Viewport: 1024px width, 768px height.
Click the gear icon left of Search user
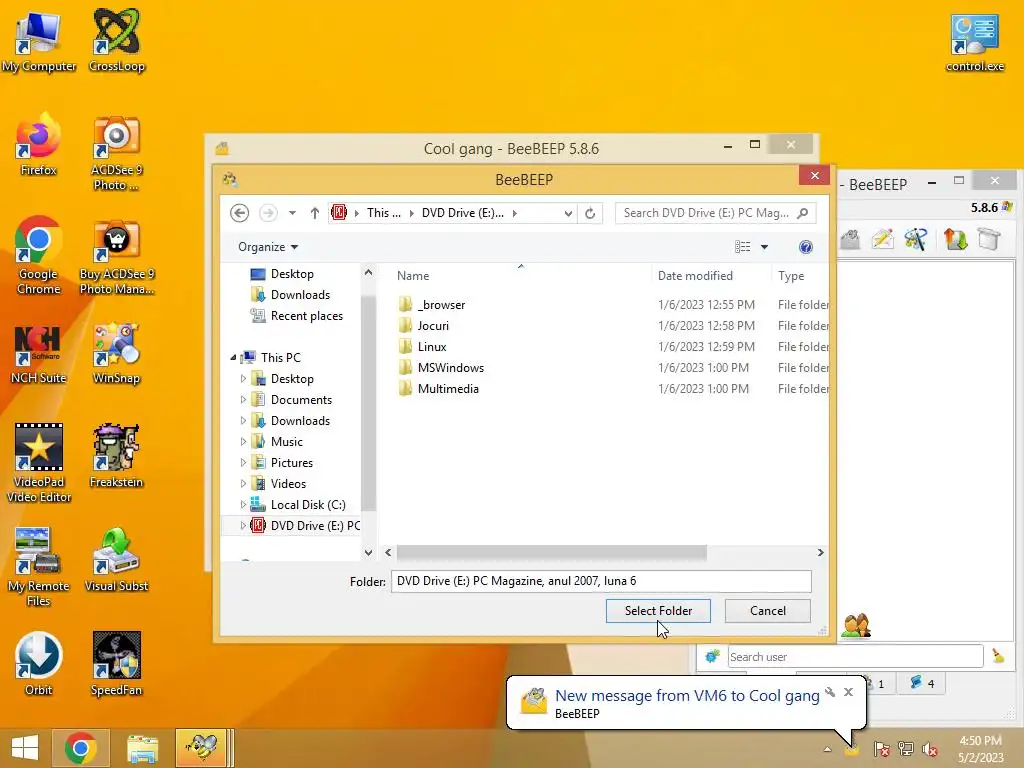point(712,656)
